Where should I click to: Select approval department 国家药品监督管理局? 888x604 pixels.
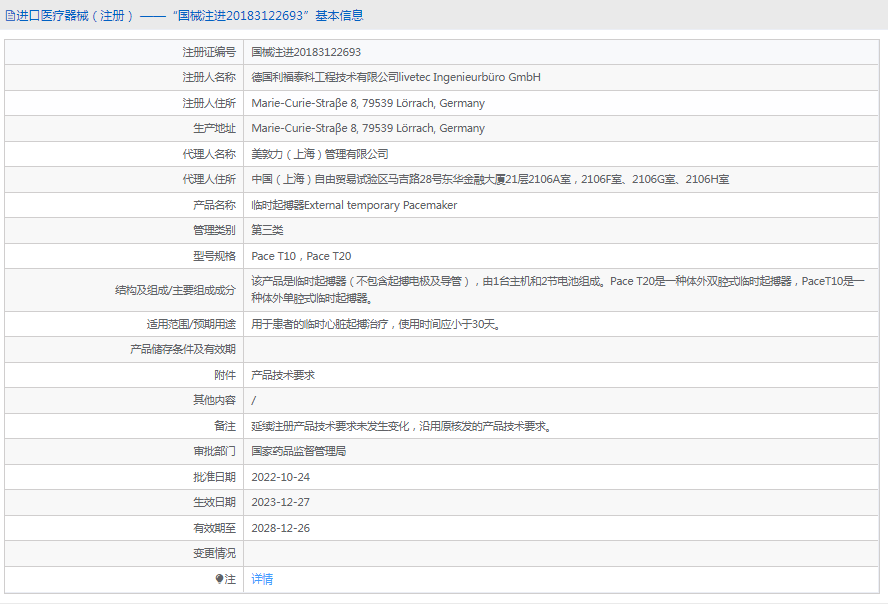tap(298, 451)
